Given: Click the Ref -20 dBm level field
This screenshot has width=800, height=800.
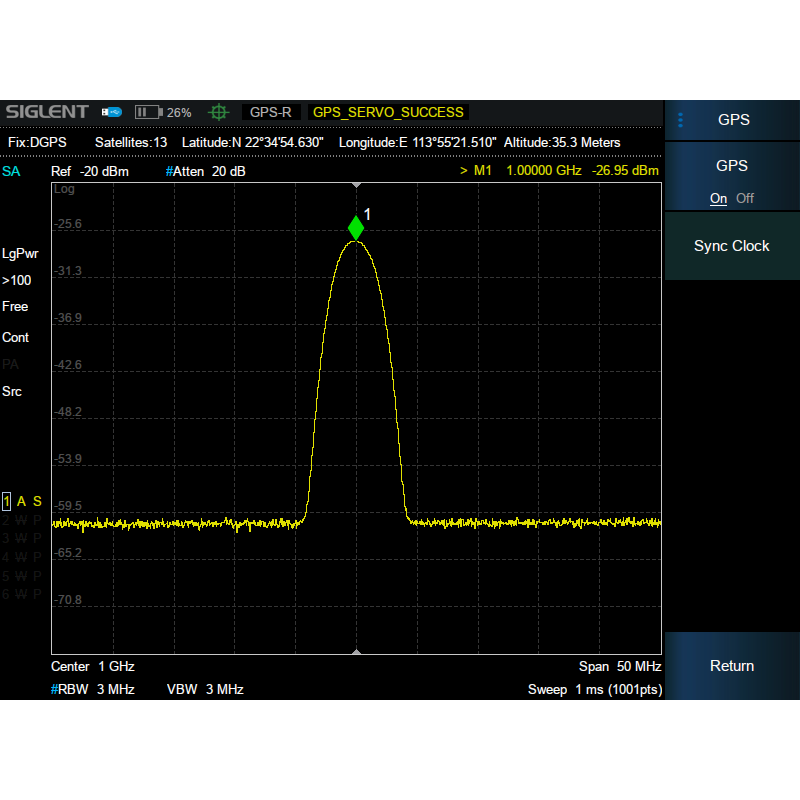Looking at the screenshot, I should pos(90,171).
